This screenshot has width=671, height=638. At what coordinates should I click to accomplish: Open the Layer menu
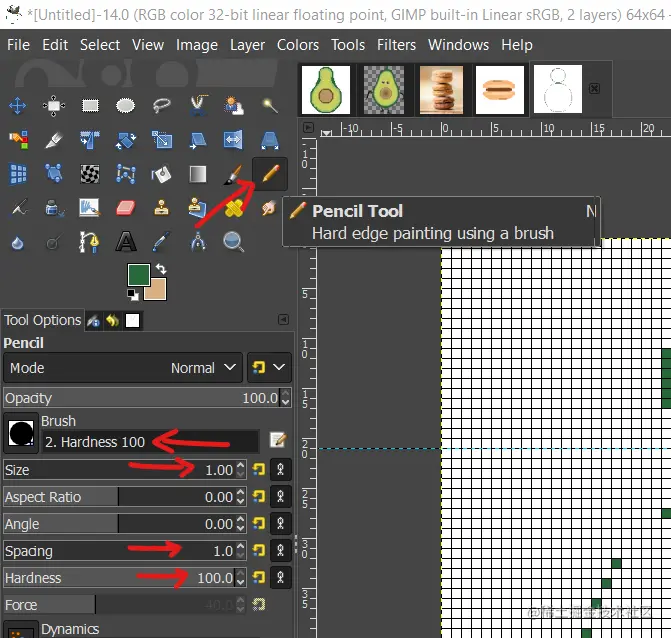(x=247, y=45)
